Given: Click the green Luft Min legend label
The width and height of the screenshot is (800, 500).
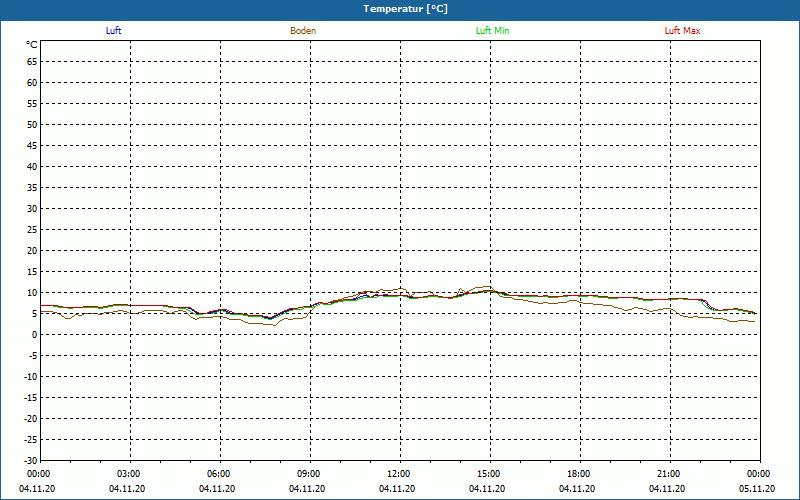Looking at the screenshot, I should (492, 31).
